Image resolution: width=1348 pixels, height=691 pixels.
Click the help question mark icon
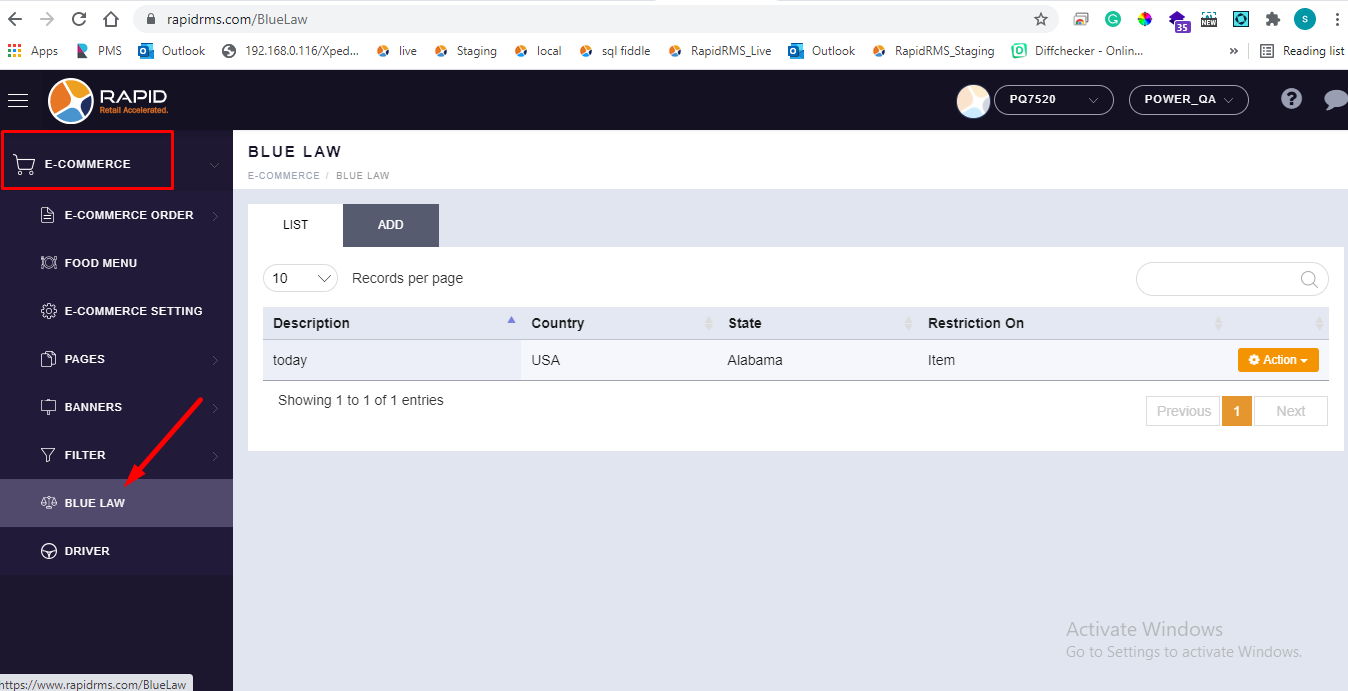coord(1291,99)
